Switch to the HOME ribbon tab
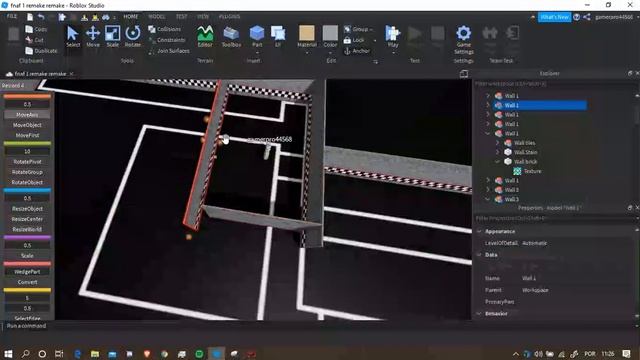 coord(131,17)
